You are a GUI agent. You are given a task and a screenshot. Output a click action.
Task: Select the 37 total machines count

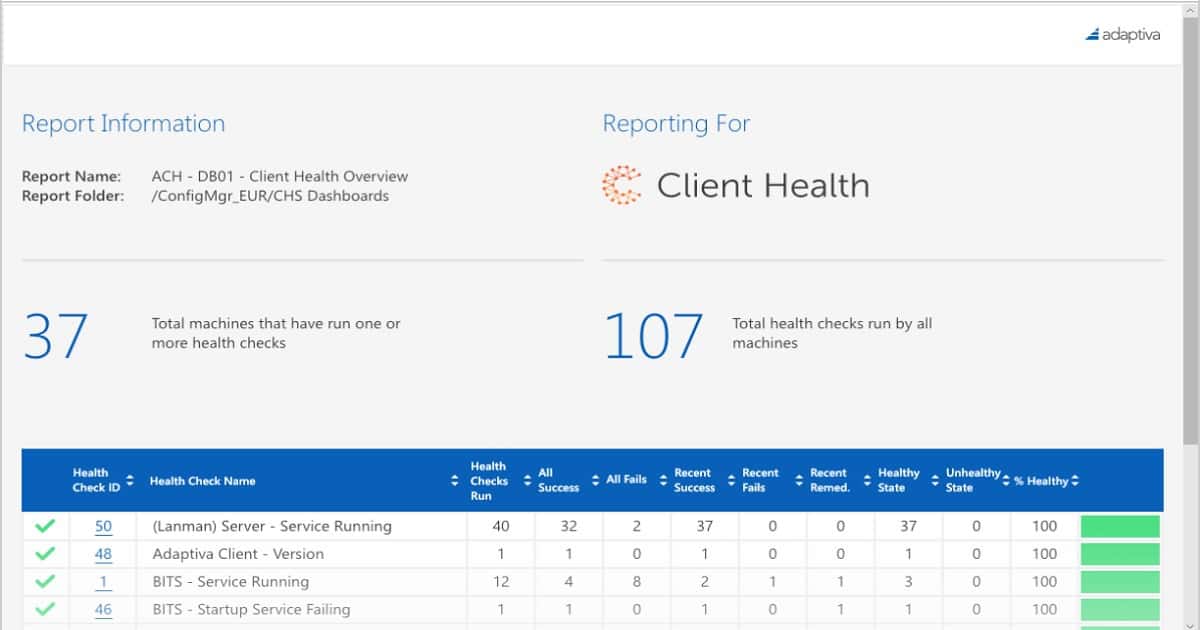[x=55, y=336]
